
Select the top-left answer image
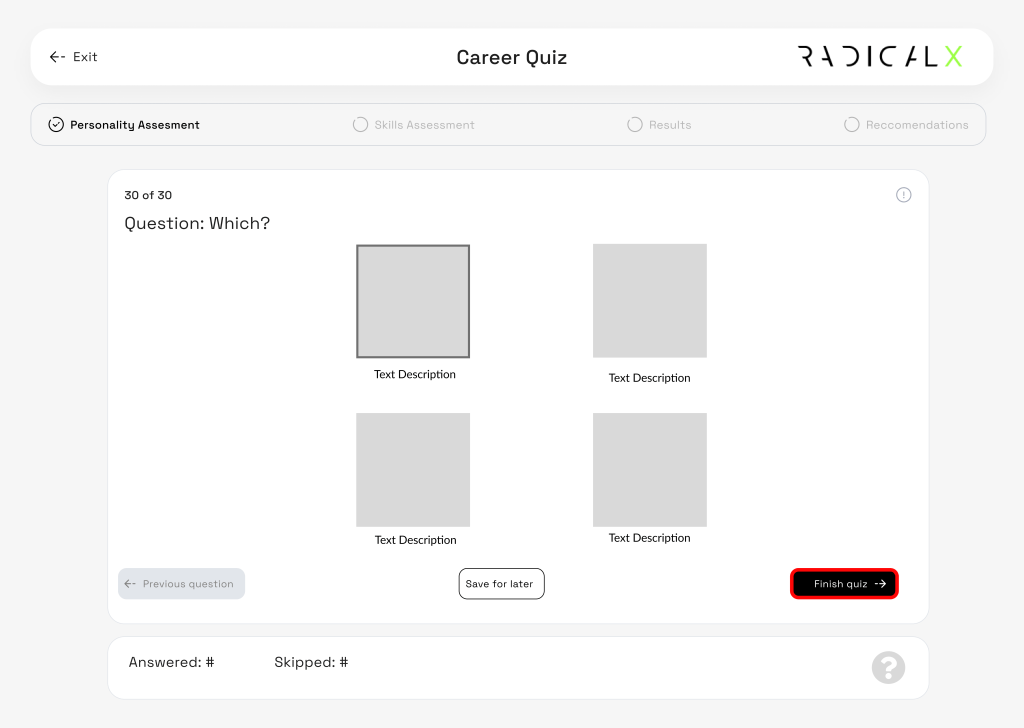coord(413,301)
